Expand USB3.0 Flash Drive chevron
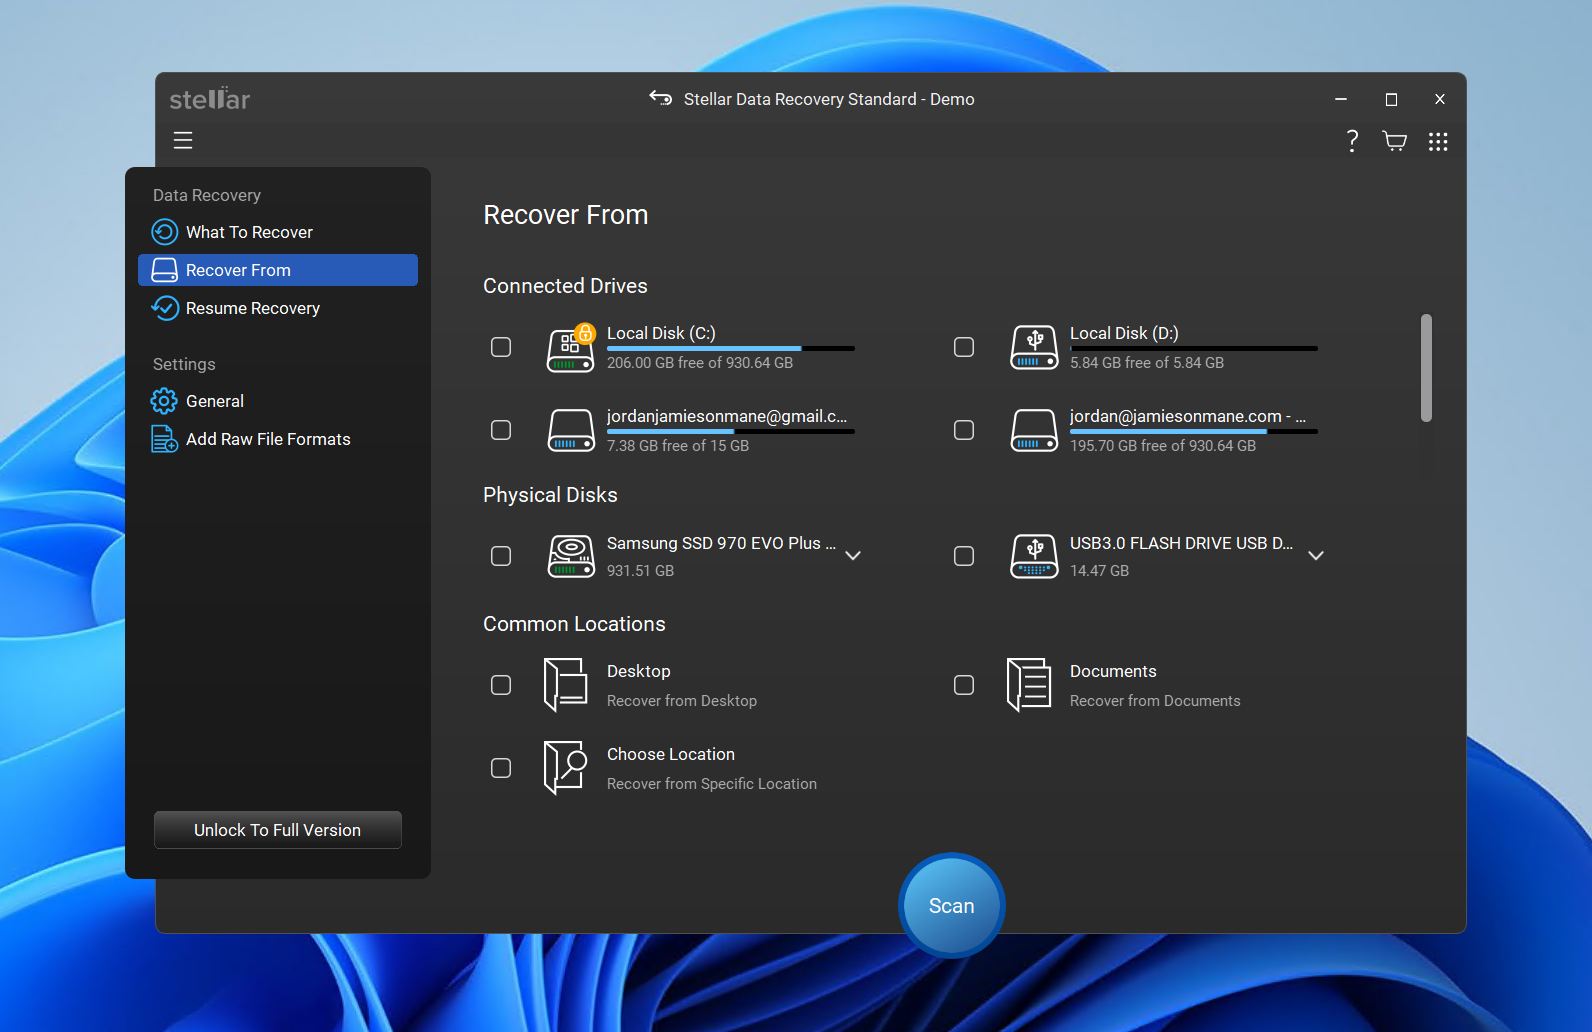The image size is (1592, 1032). click(1316, 556)
